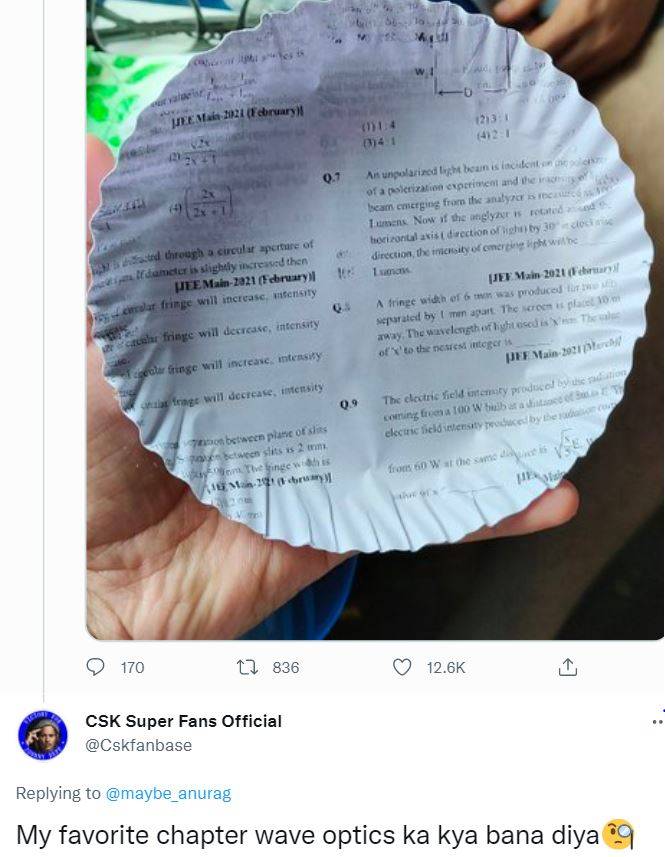Open the share tweet icon
This screenshot has height=857, width=665.
tap(567, 666)
